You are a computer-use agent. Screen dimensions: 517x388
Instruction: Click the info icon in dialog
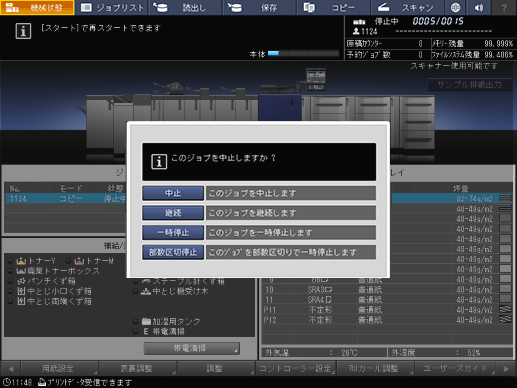(x=159, y=162)
